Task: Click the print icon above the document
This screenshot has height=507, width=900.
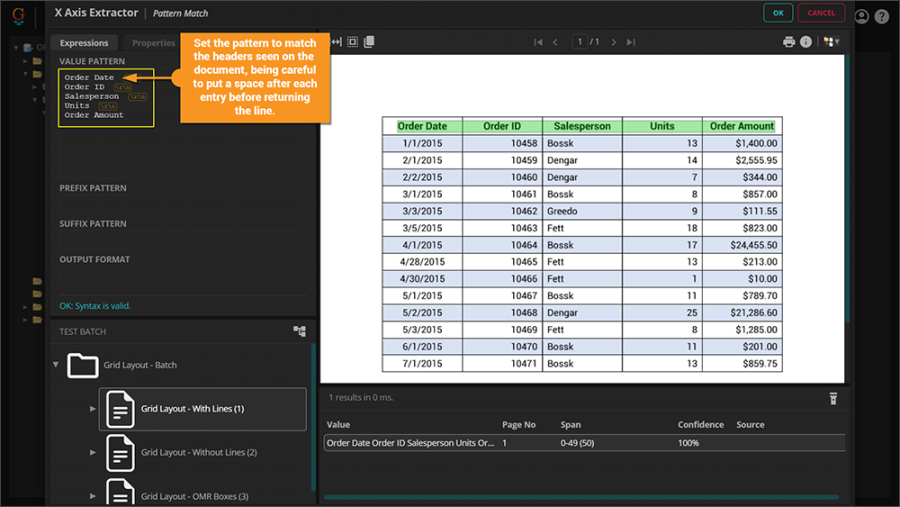Action: (789, 42)
